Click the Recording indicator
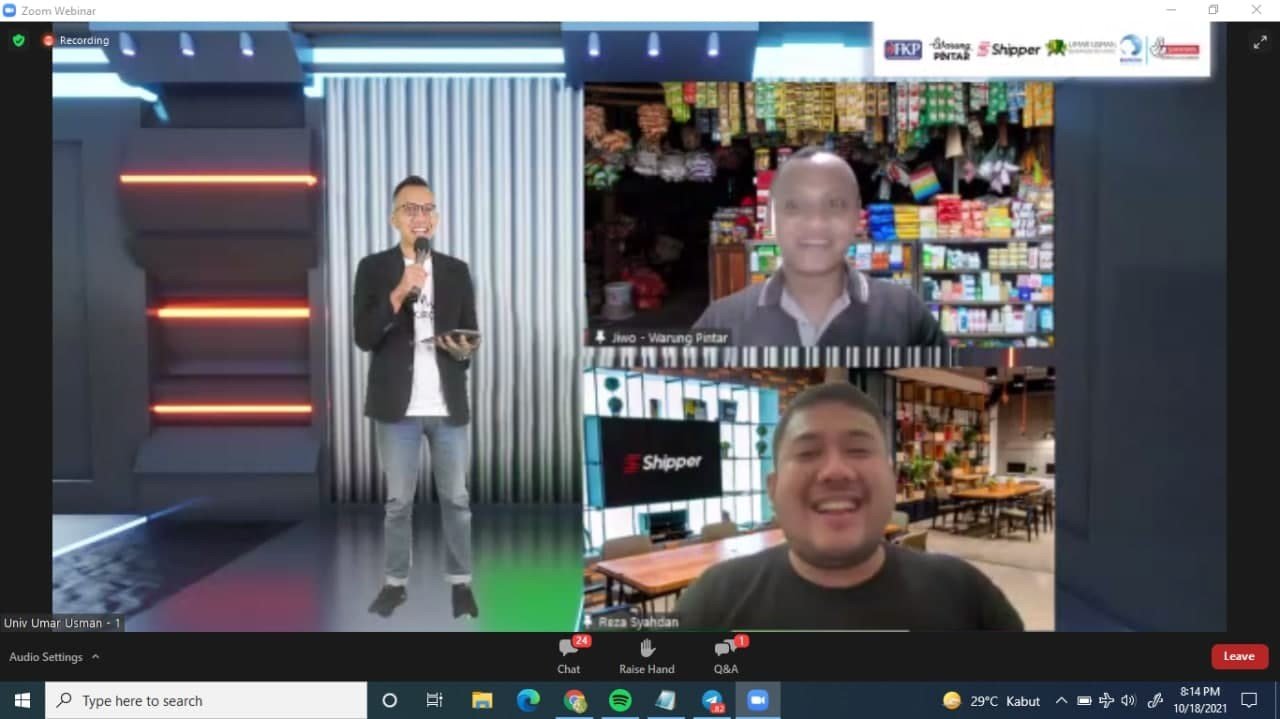The image size is (1280, 719). pyautogui.click(x=76, y=41)
